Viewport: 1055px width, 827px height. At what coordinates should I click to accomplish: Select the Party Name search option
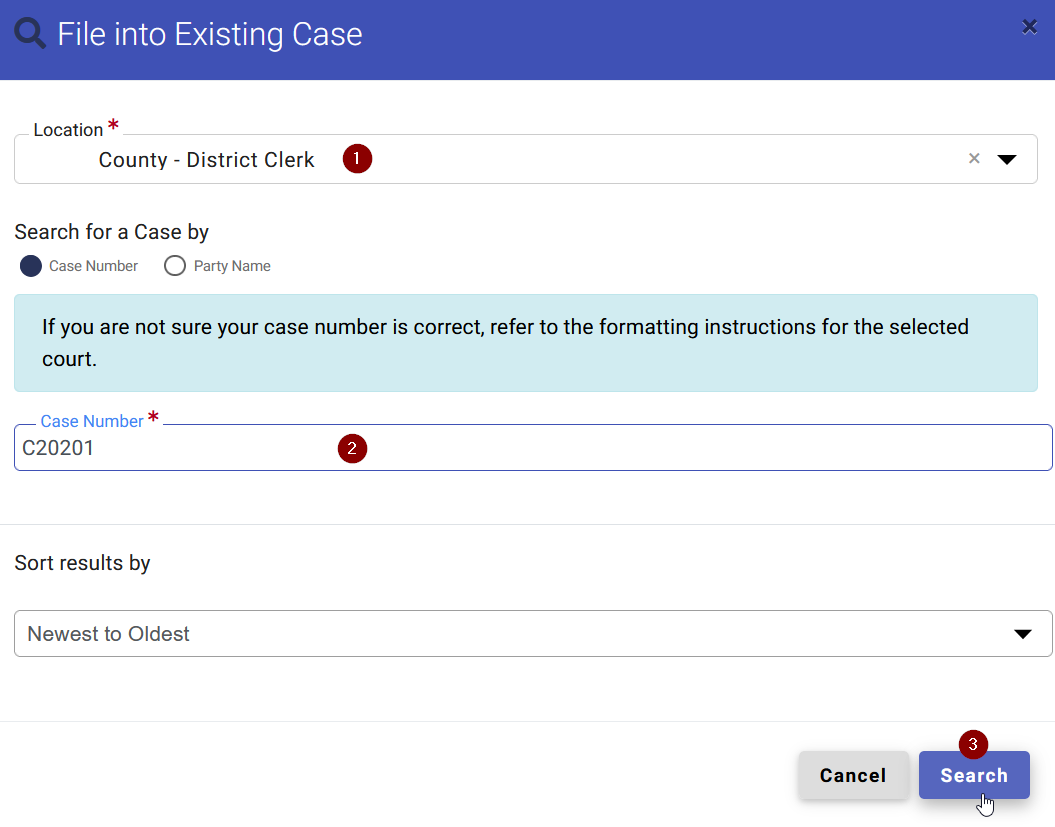click(x=175, y=266)
